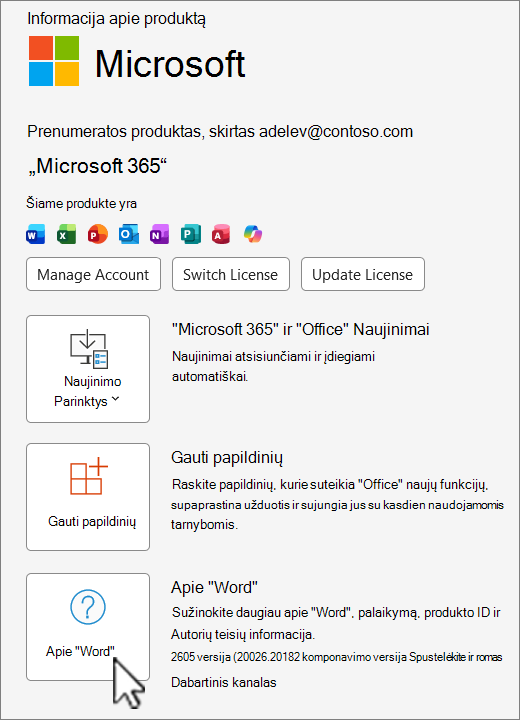Screen dimensions: 520x720
Task: Expand the Naujinimo Parinktys dropdown
Action: (88, 369)
